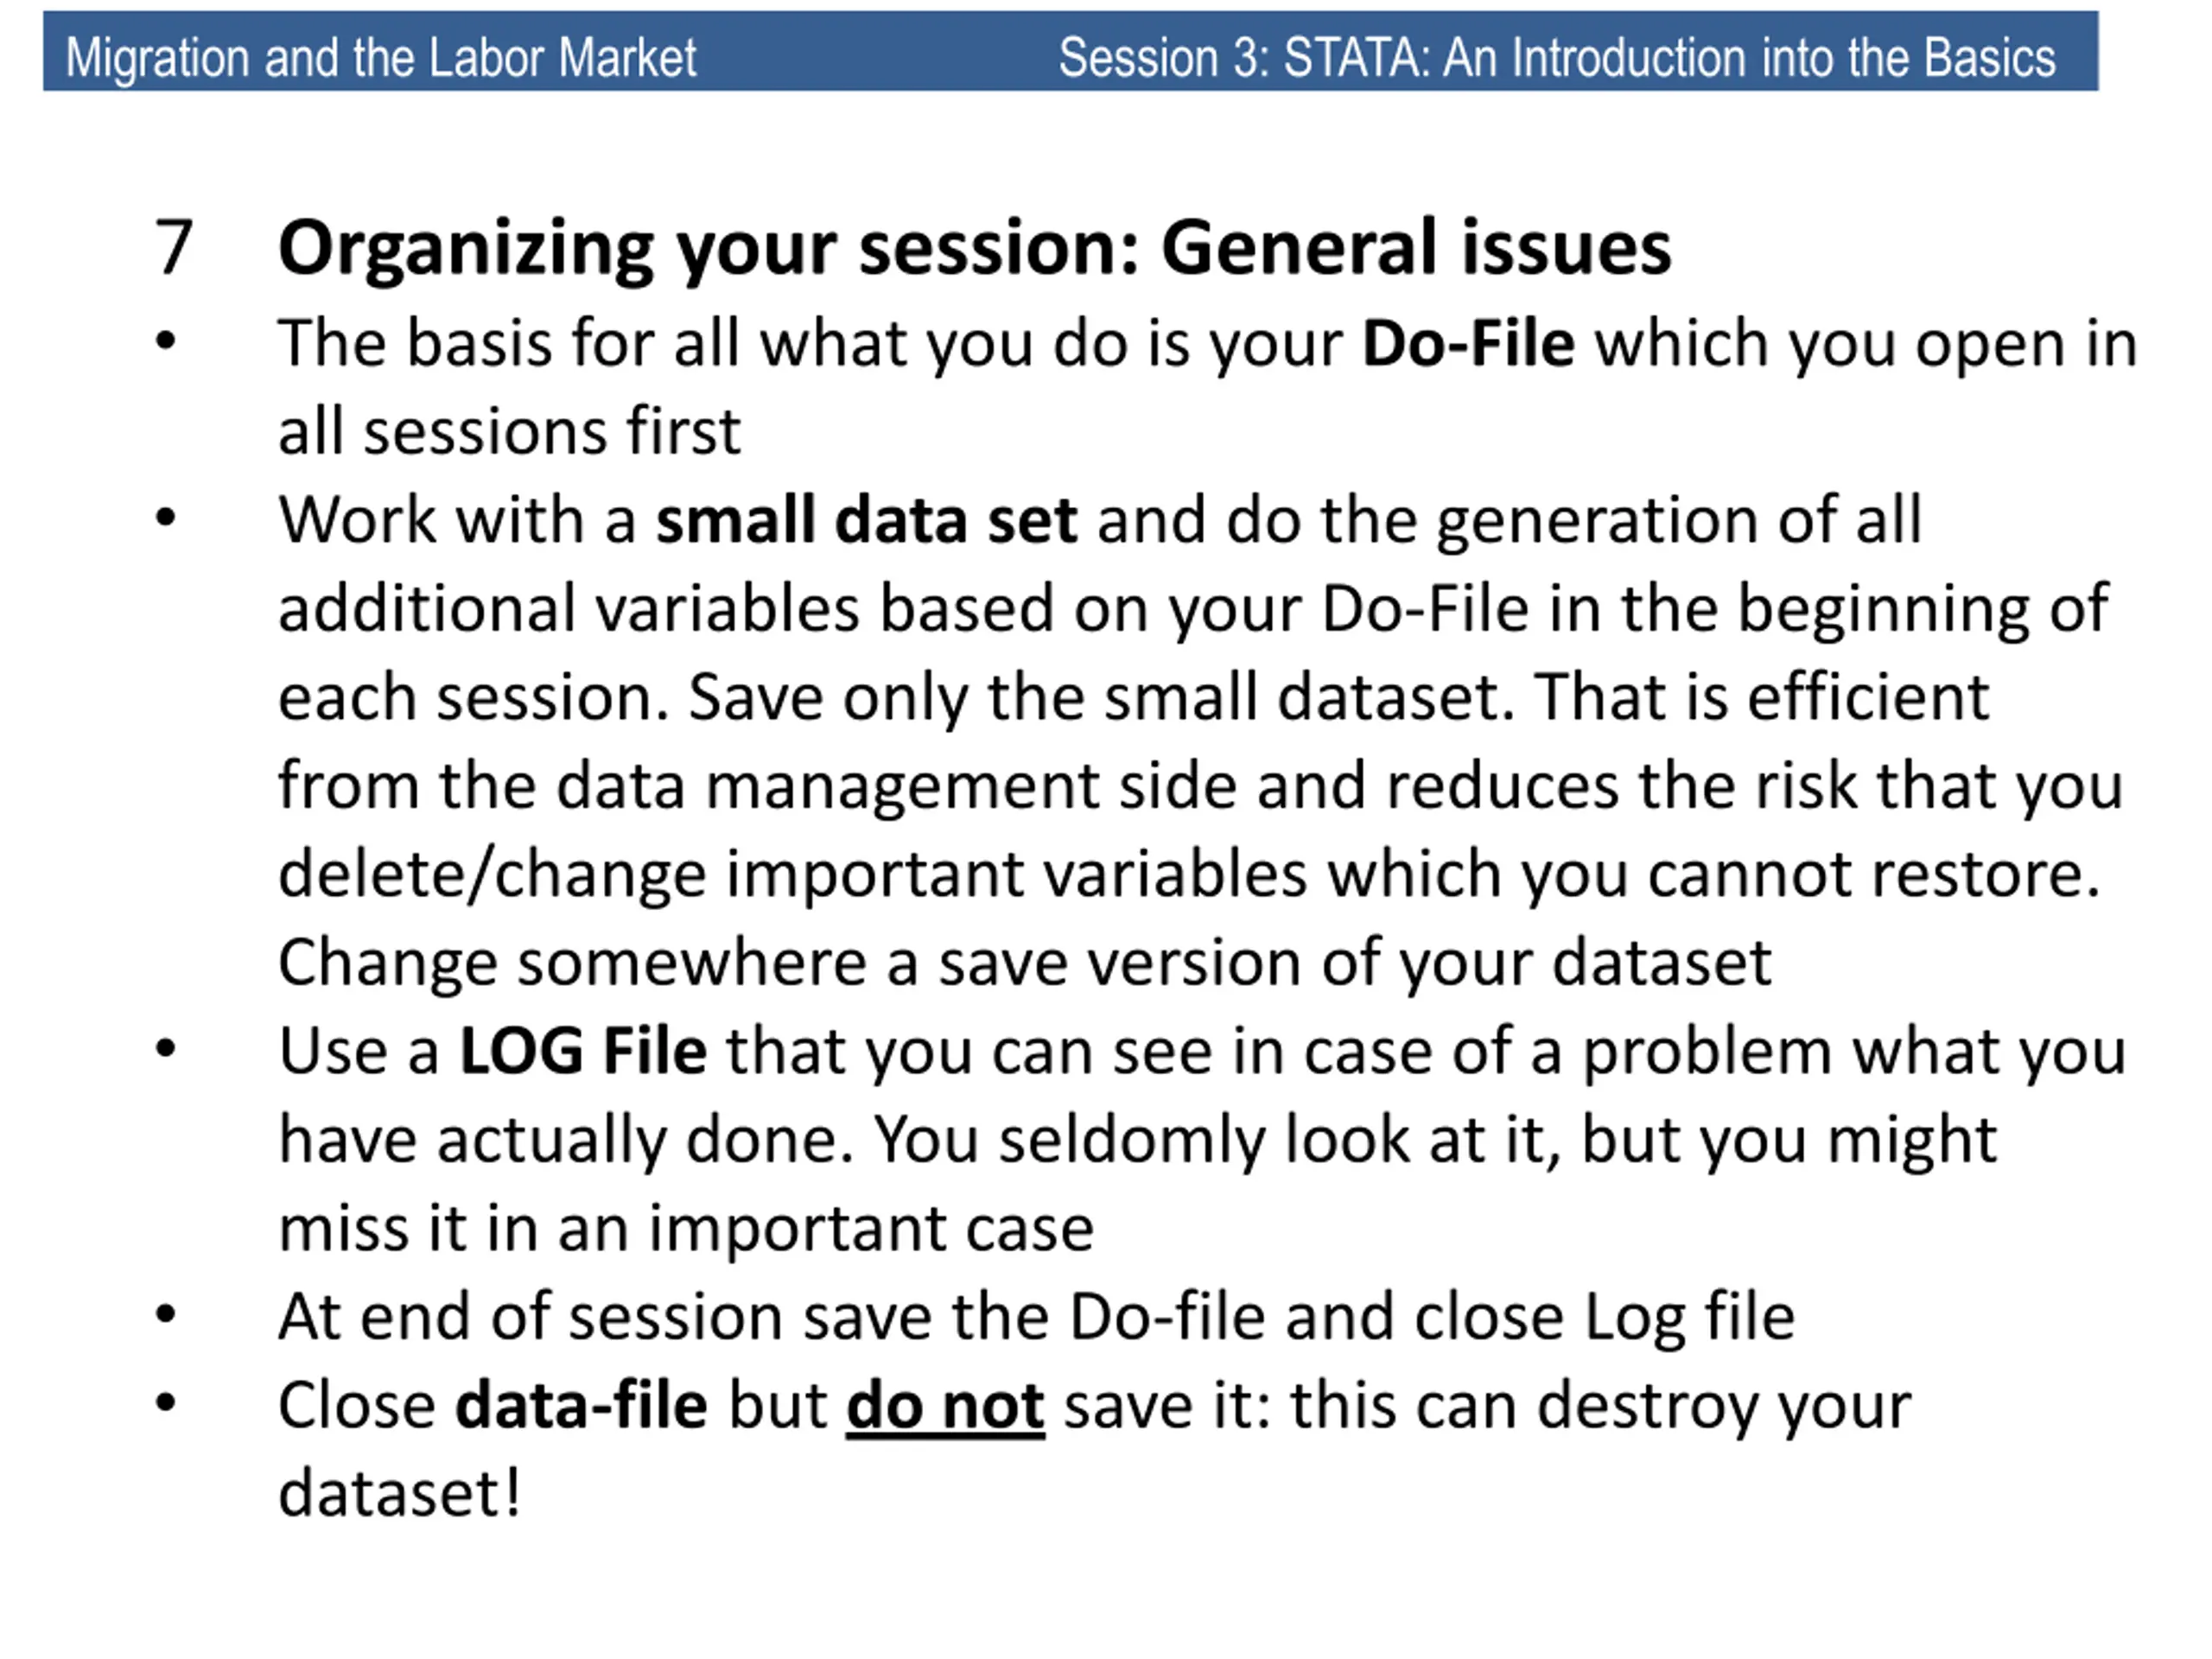2212x1659 pixels.
Task: Click the first bullet point marker
Action: coord(166,342)
